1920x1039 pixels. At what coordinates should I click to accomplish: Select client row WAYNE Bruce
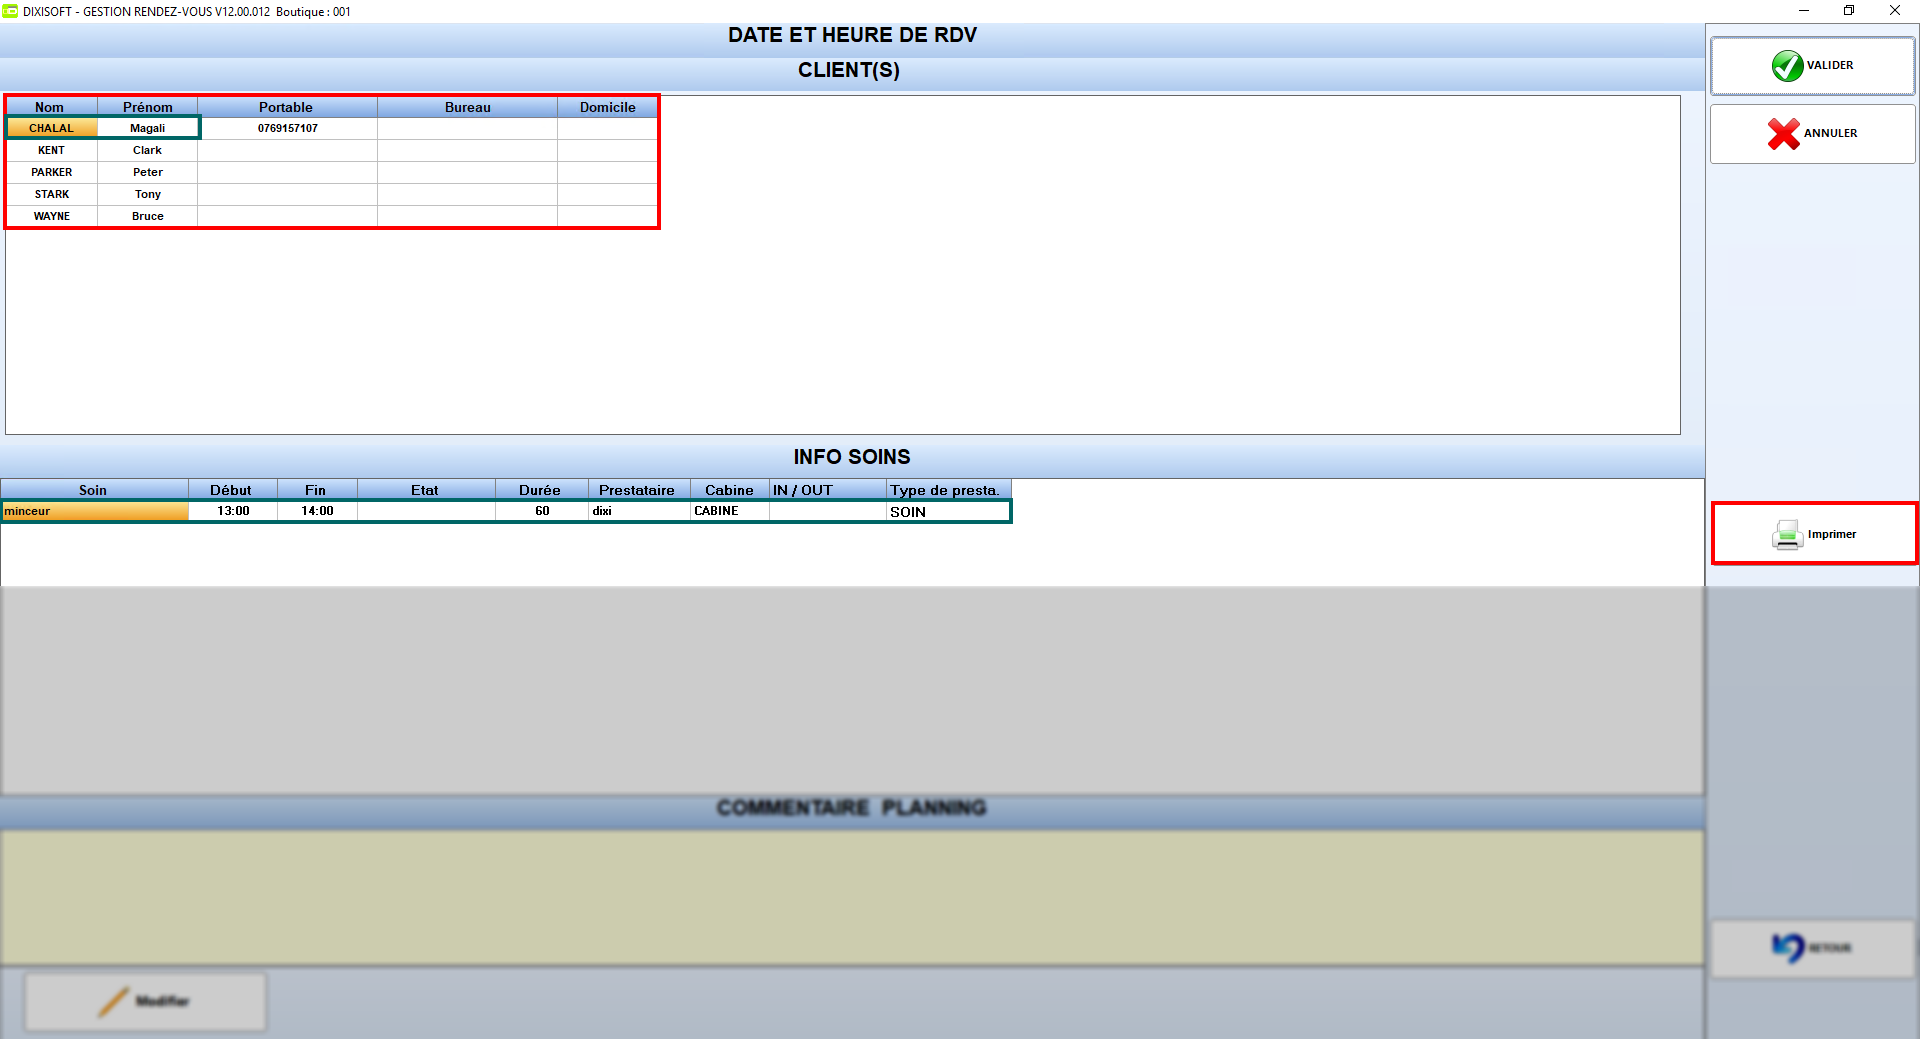332,216
